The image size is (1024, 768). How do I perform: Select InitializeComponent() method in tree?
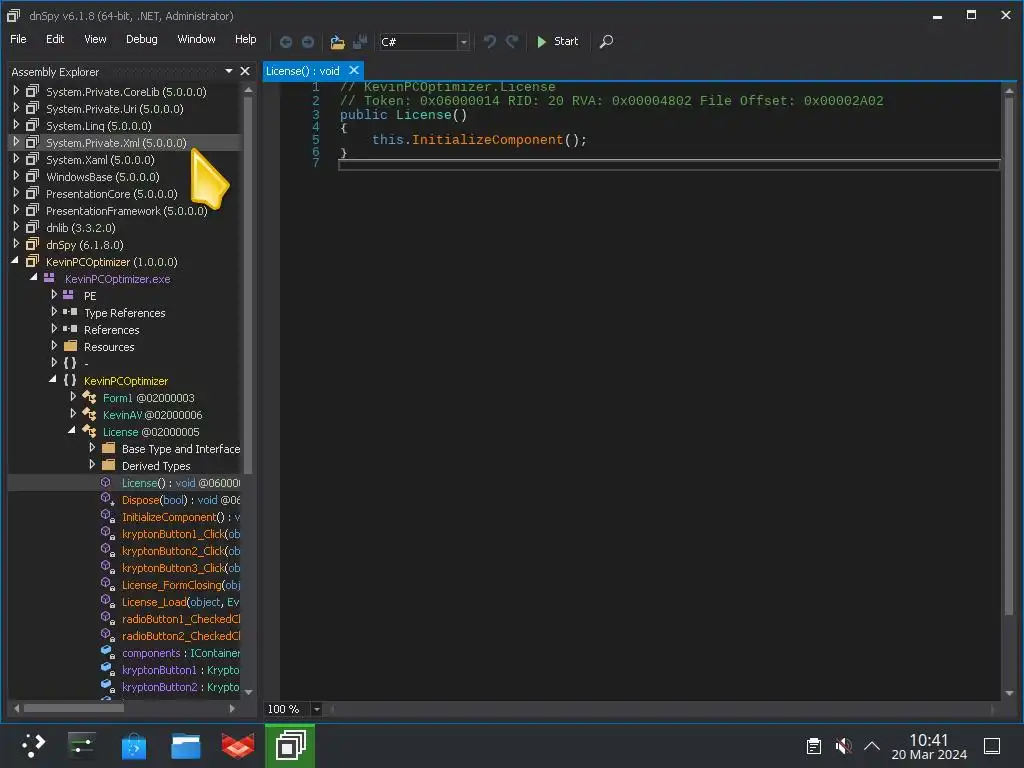point(181,517)
